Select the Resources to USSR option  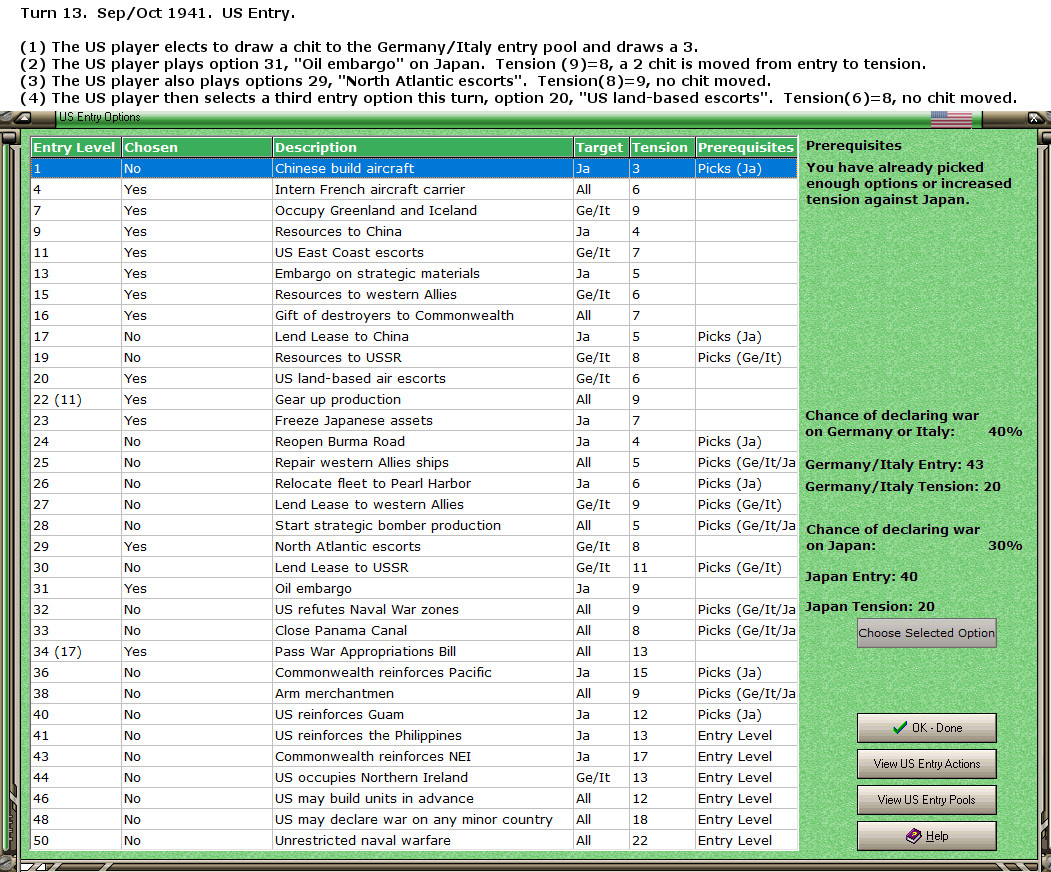[x=414, y=357]
